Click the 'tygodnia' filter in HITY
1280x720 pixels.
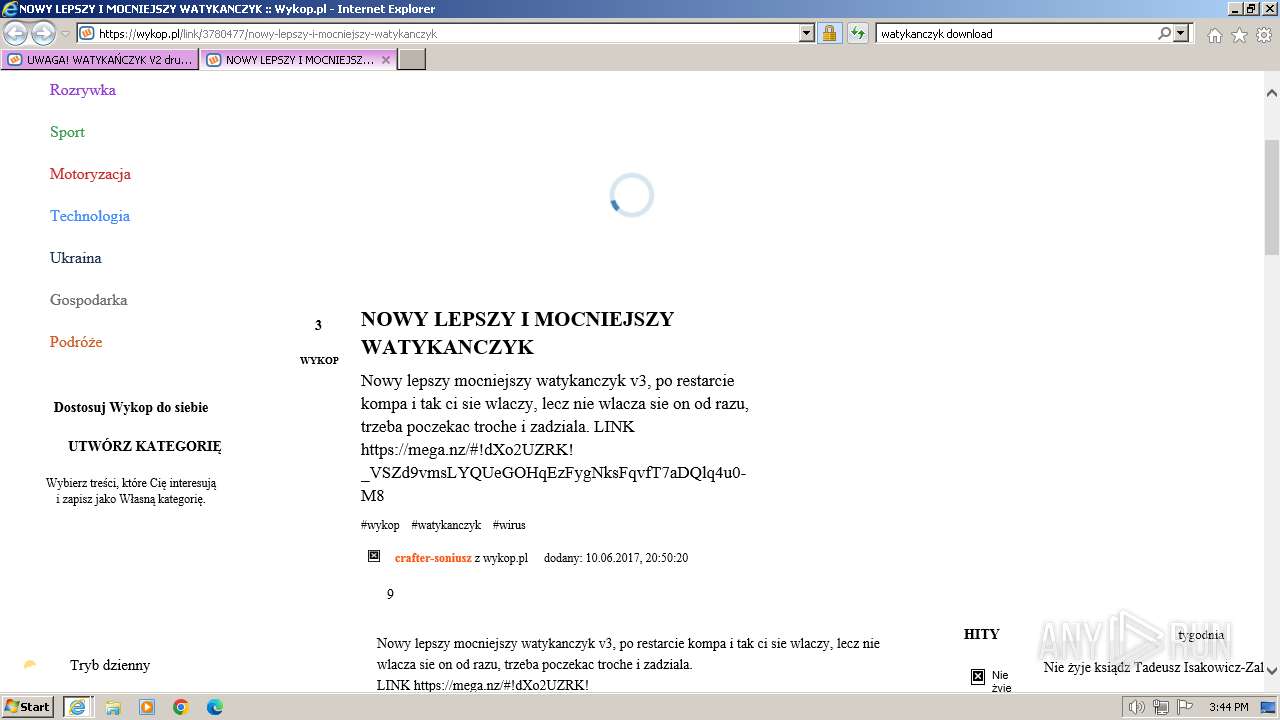pyautogui.click(x=1201, y=635)
